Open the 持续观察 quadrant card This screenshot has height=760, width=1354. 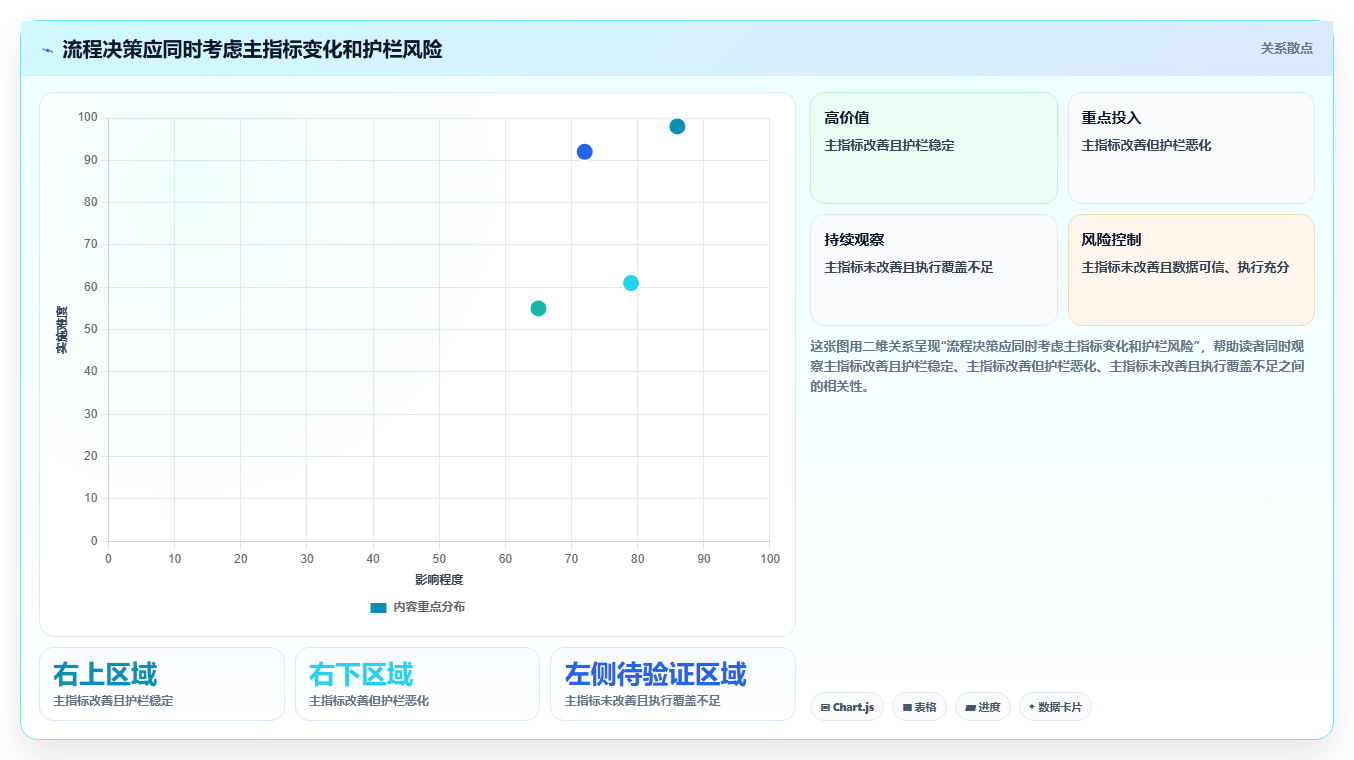[933, 270]
